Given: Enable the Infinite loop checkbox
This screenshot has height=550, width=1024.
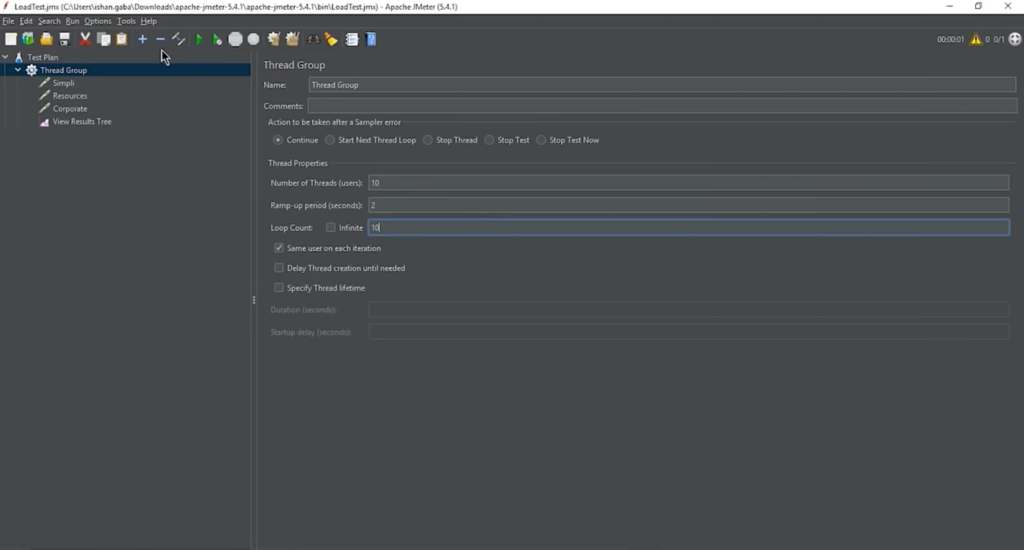Looking at the screenshot, I should [x=331, y=228].
